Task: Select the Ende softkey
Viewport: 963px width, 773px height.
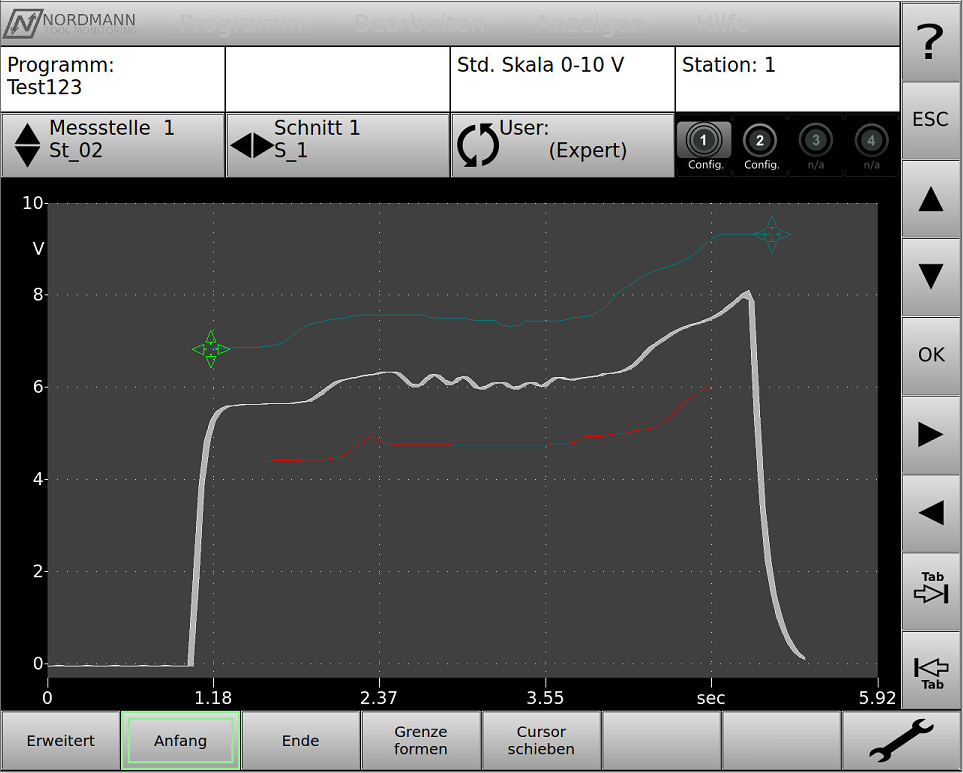Action: coord(300,741)
